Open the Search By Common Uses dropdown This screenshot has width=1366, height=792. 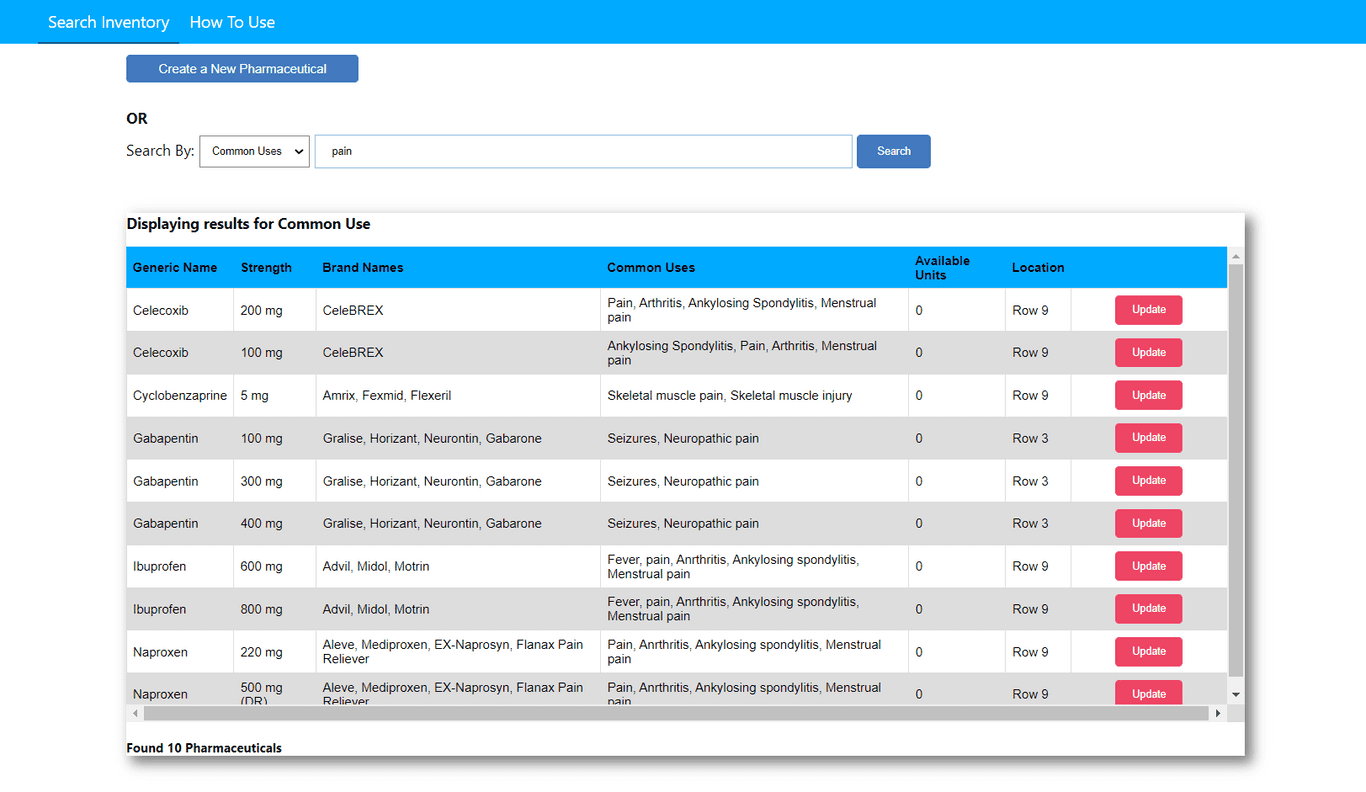[x=255, y=151]
